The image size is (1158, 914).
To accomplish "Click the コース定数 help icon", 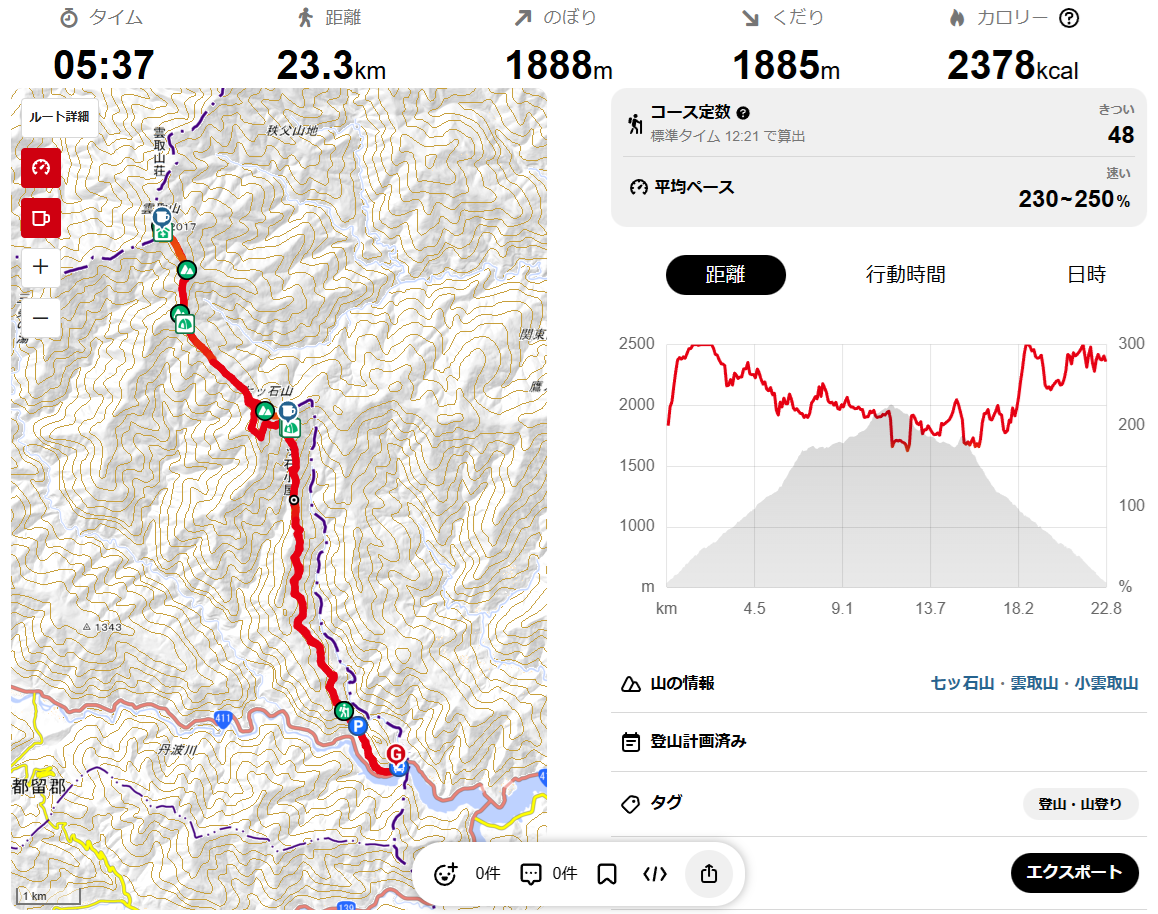I will click(x=743, y=113).
